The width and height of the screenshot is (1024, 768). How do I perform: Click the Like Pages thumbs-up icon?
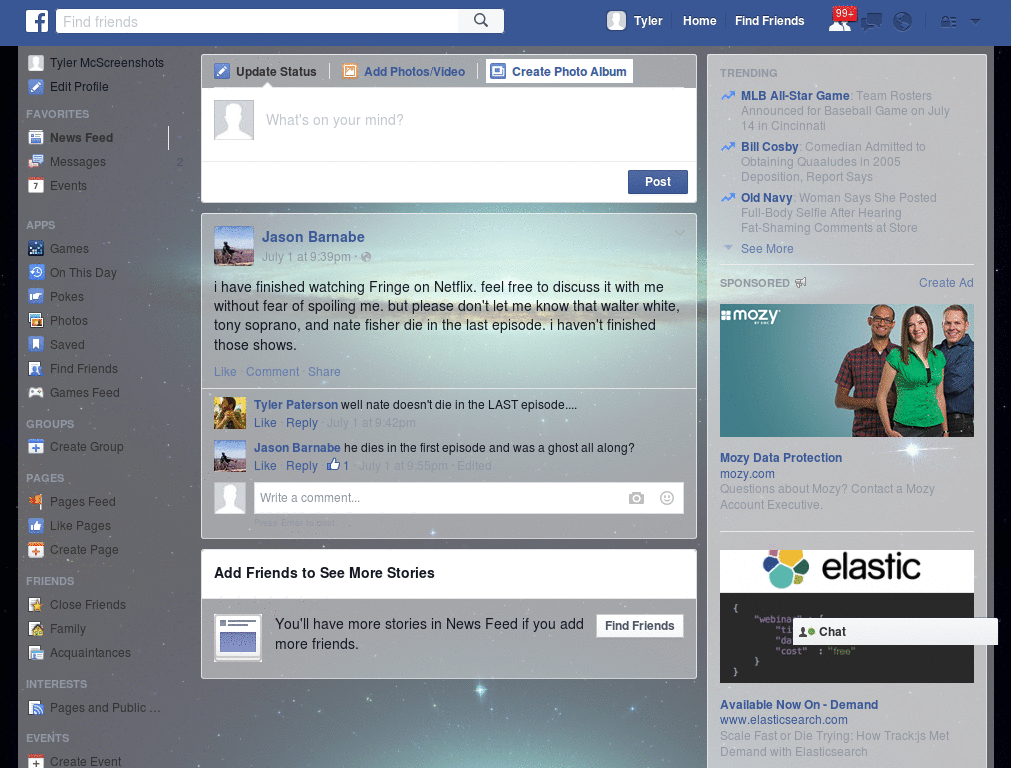point(36,526)
